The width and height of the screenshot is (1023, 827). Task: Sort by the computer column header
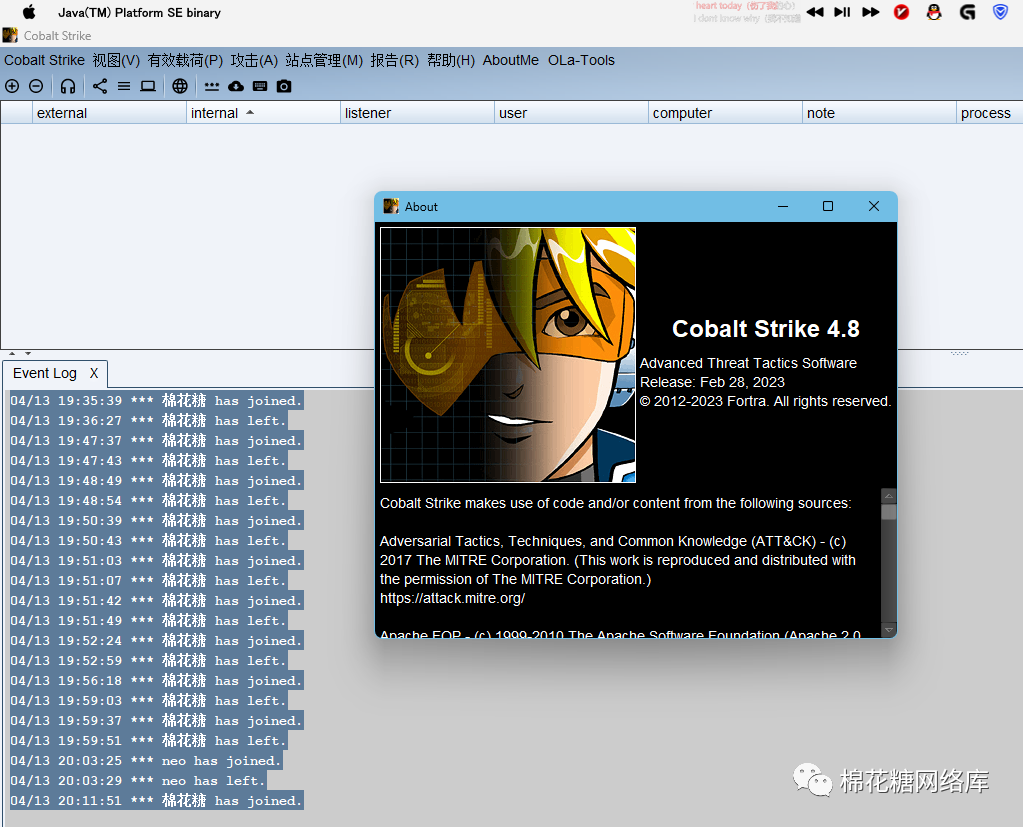coord(725,113)
